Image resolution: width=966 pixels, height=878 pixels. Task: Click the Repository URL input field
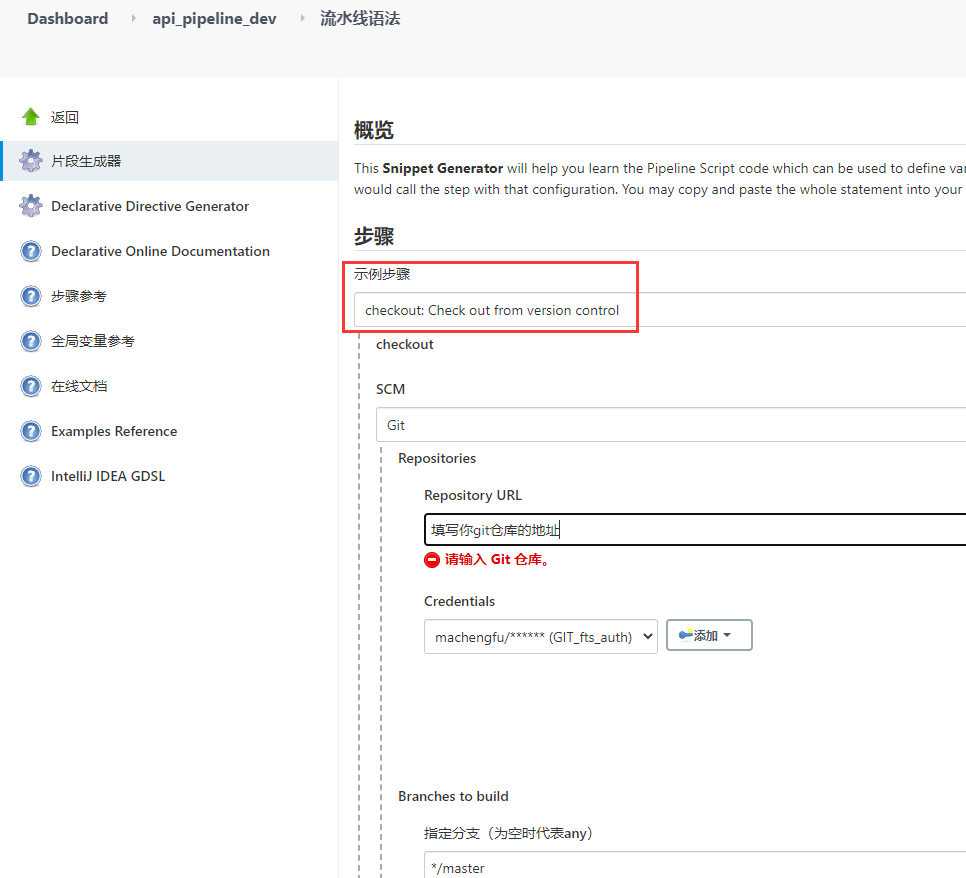695,529
